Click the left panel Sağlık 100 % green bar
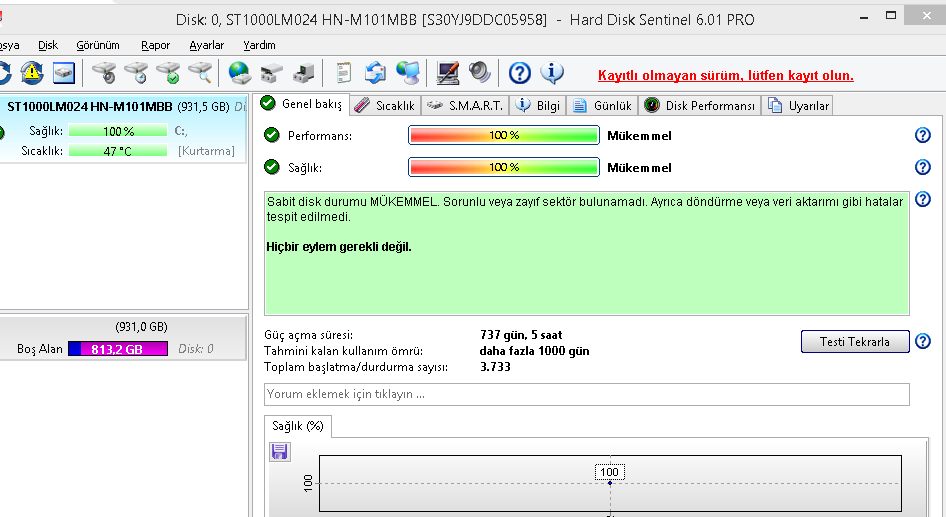Image resolution: width=946 pixels, height=517 pixels. [118, 131]
